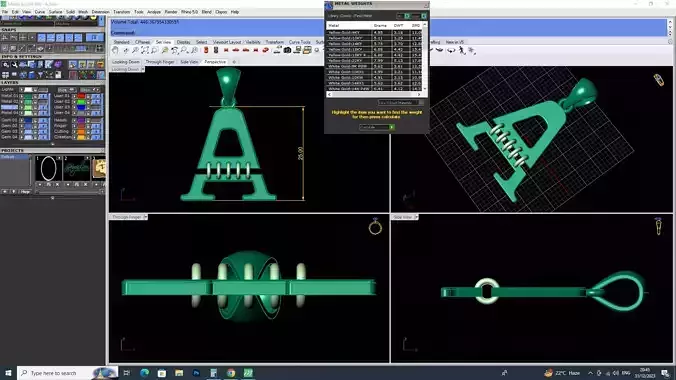The height and width of the screenshot is (380, 676).
Task: Click the Help button in Projects panel
Action: (x=25, y=192)
